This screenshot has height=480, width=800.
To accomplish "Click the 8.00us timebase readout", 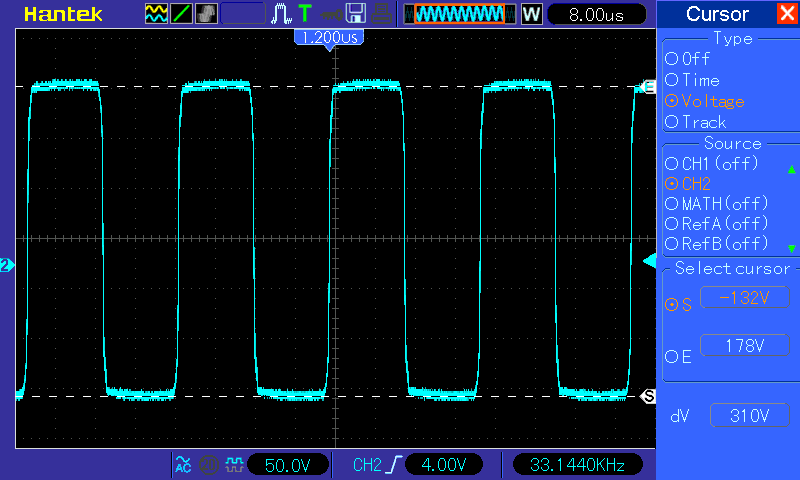I will pyautogui.click(x=594, y=15).
